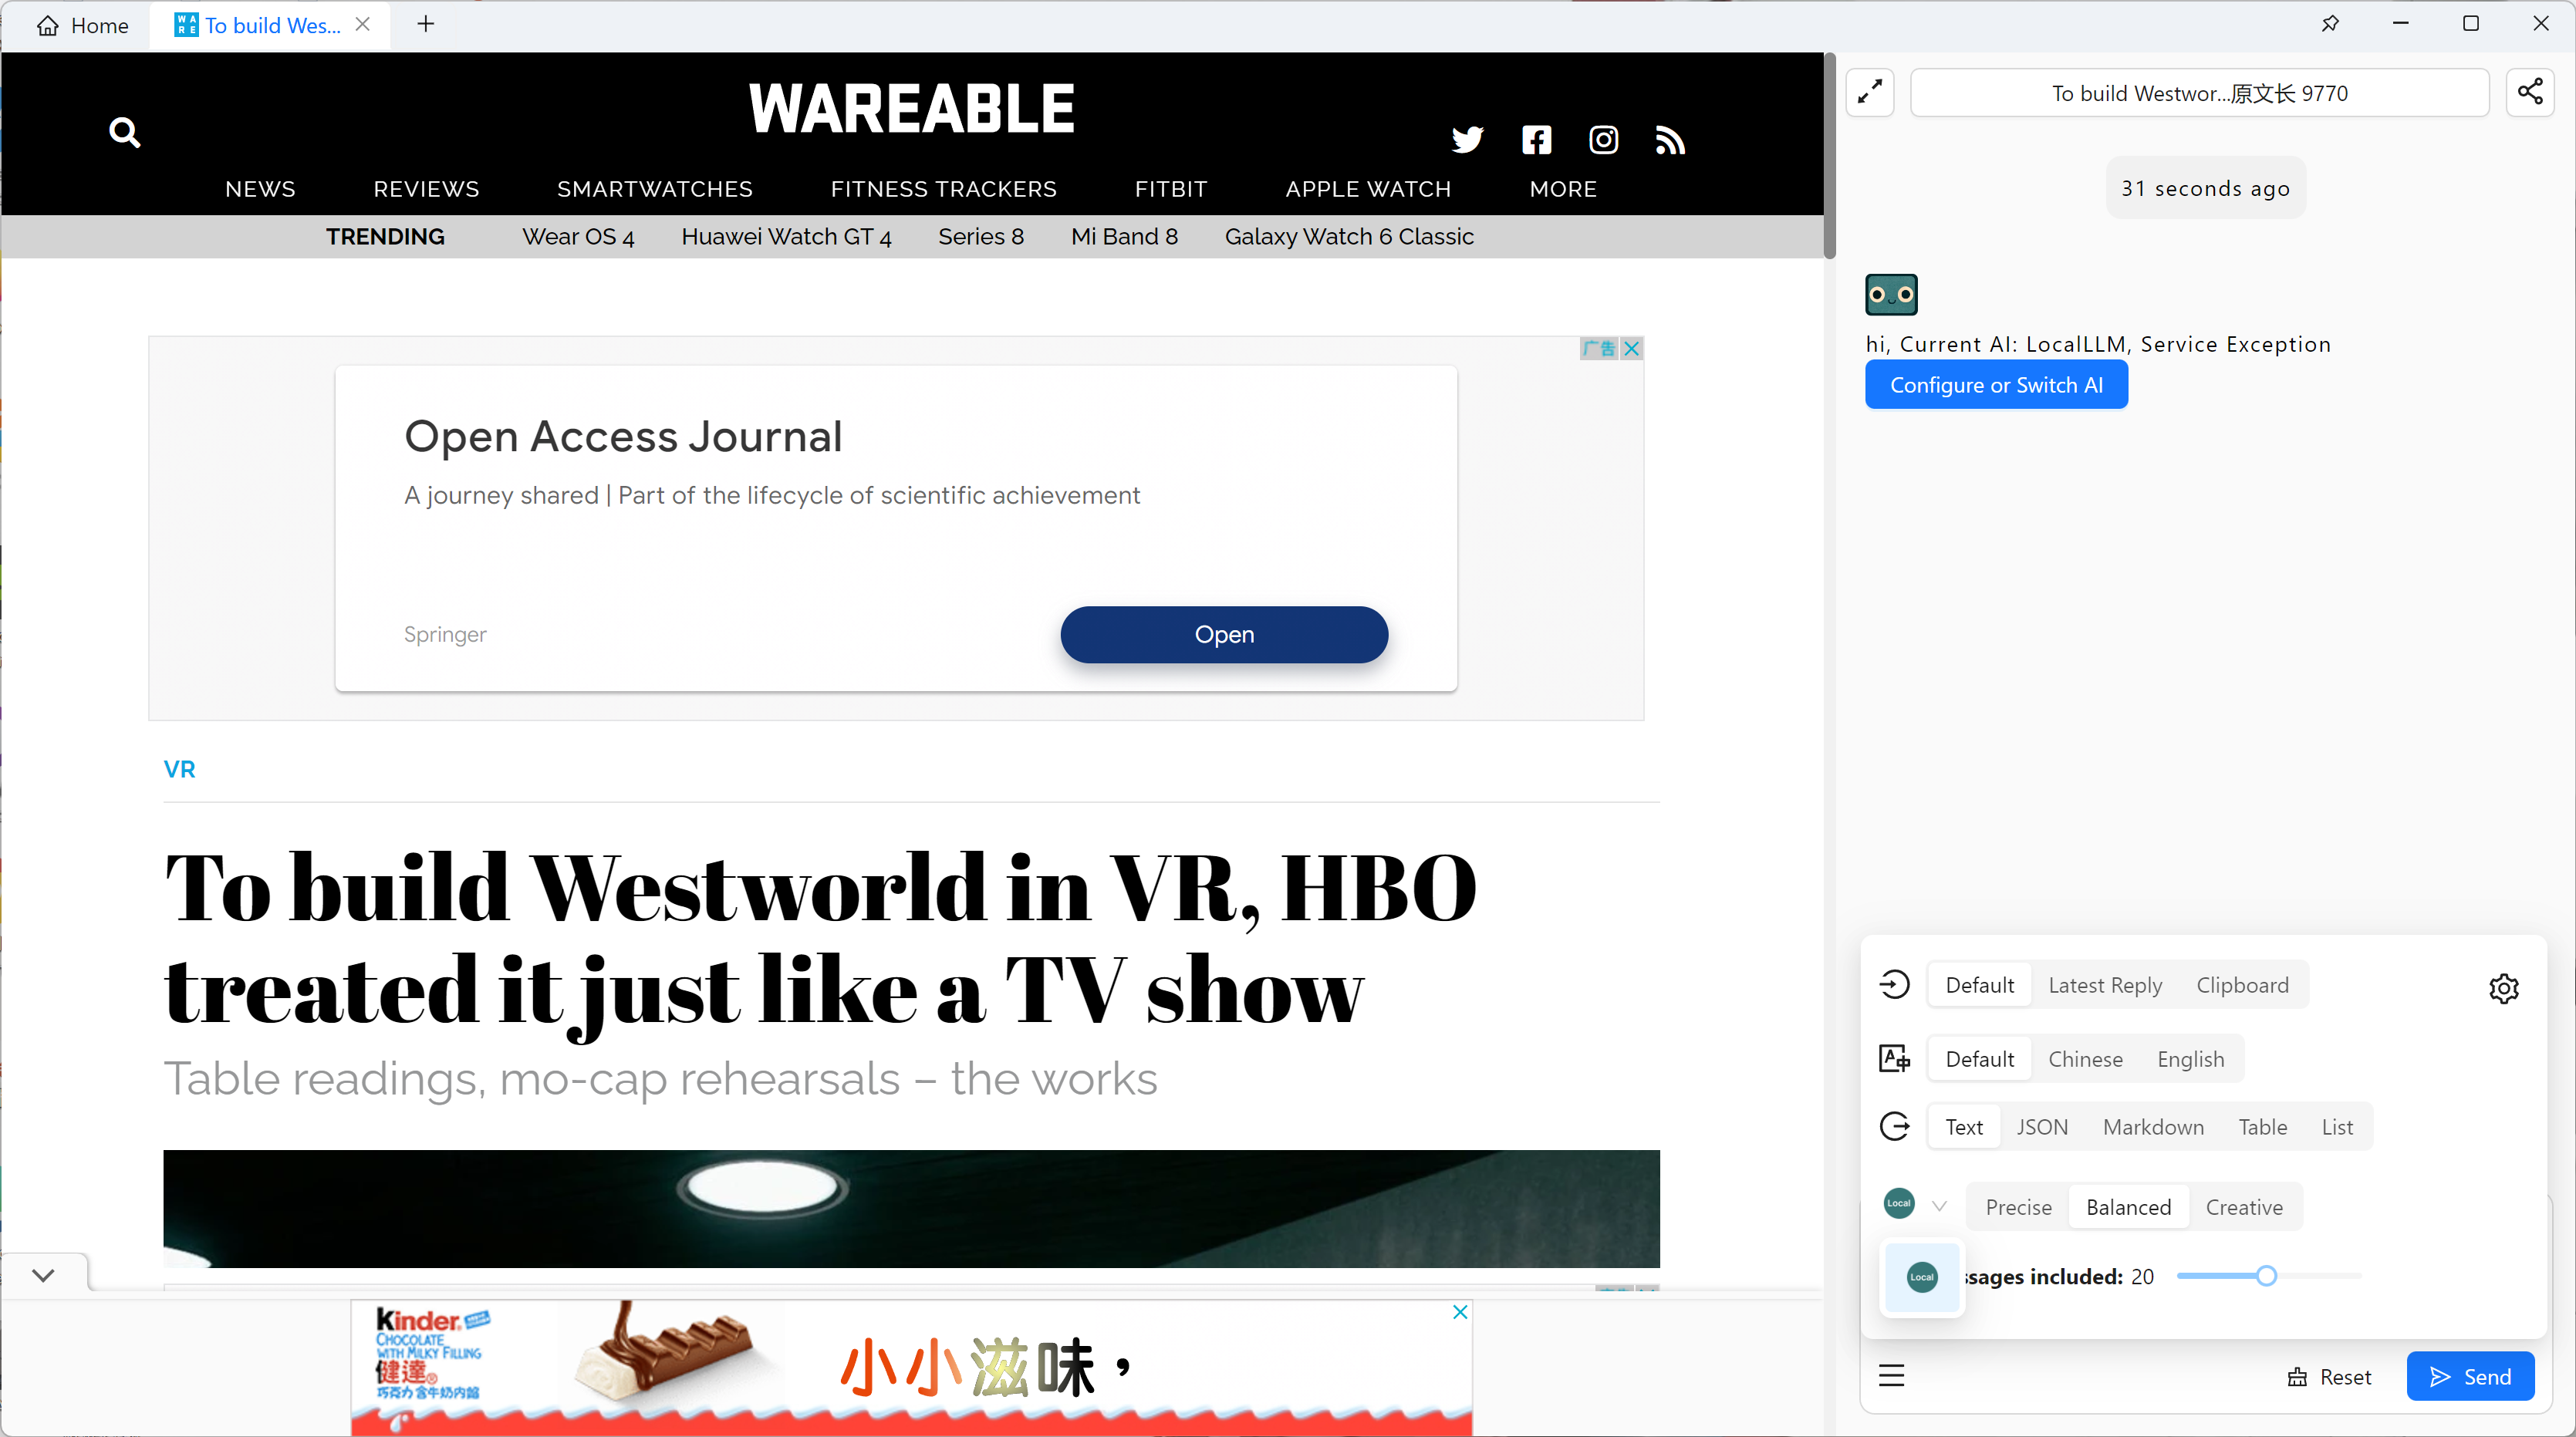The width and height of the screenshot is (2576, 1437).
Task: Click Configure or Switch AI button
Action: click(x=1995, y=385)
